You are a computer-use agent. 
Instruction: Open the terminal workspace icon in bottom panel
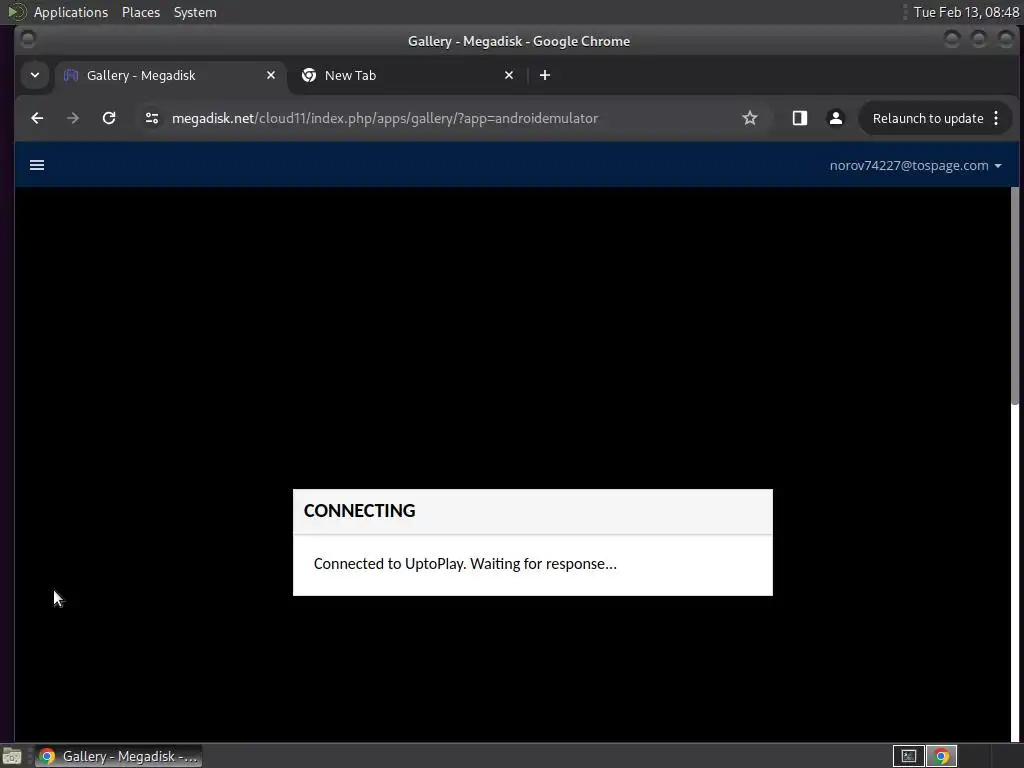coord(908,756)
